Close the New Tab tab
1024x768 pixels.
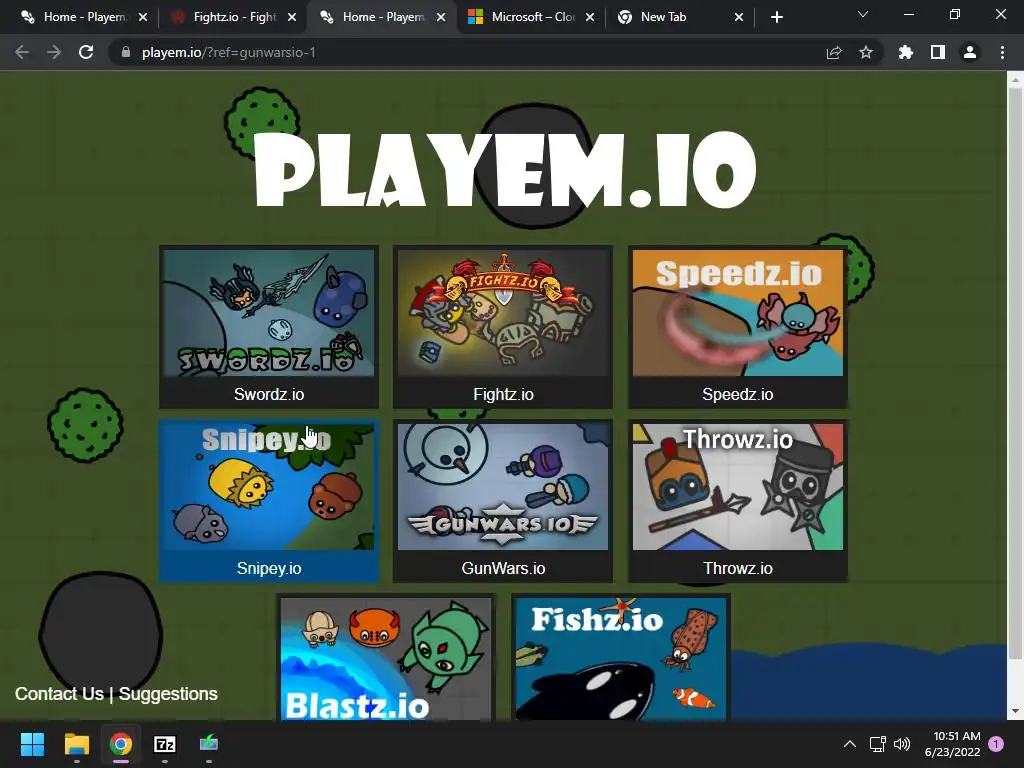pos(739,17)
